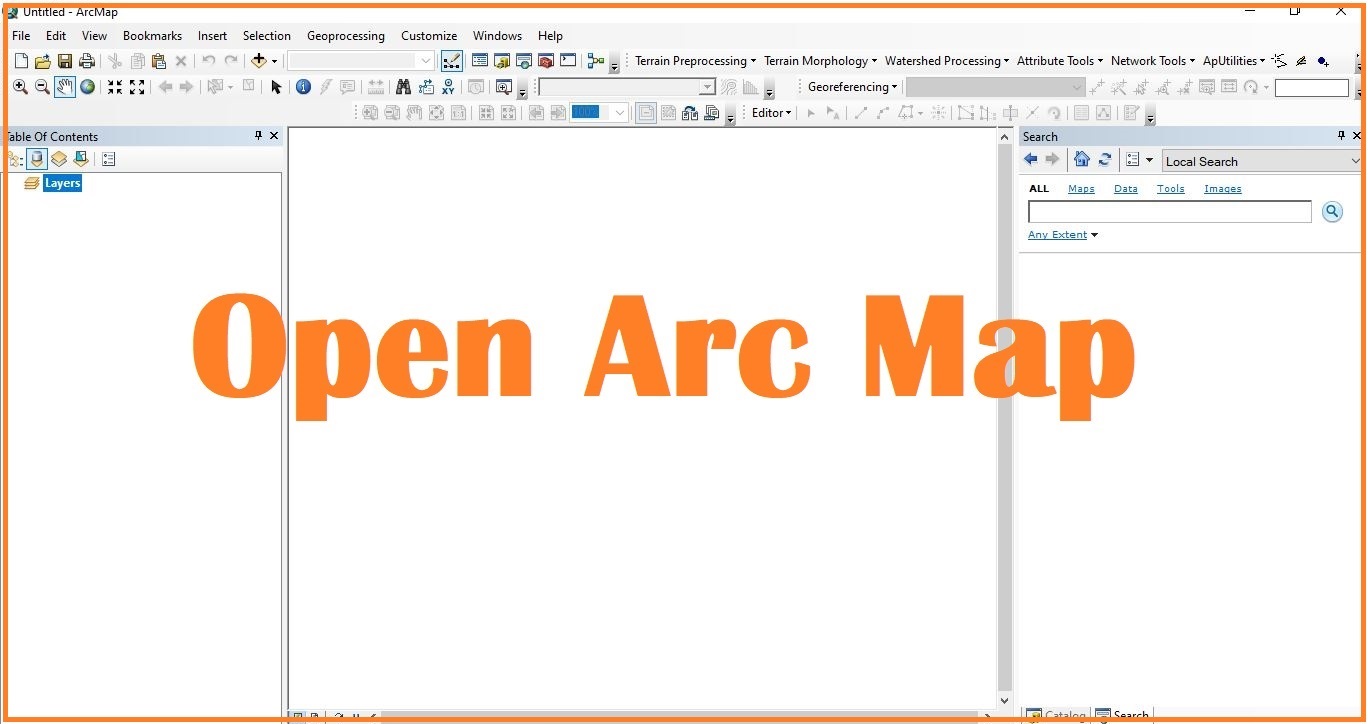
Task: Create a new map document
Action: (21, 61)
